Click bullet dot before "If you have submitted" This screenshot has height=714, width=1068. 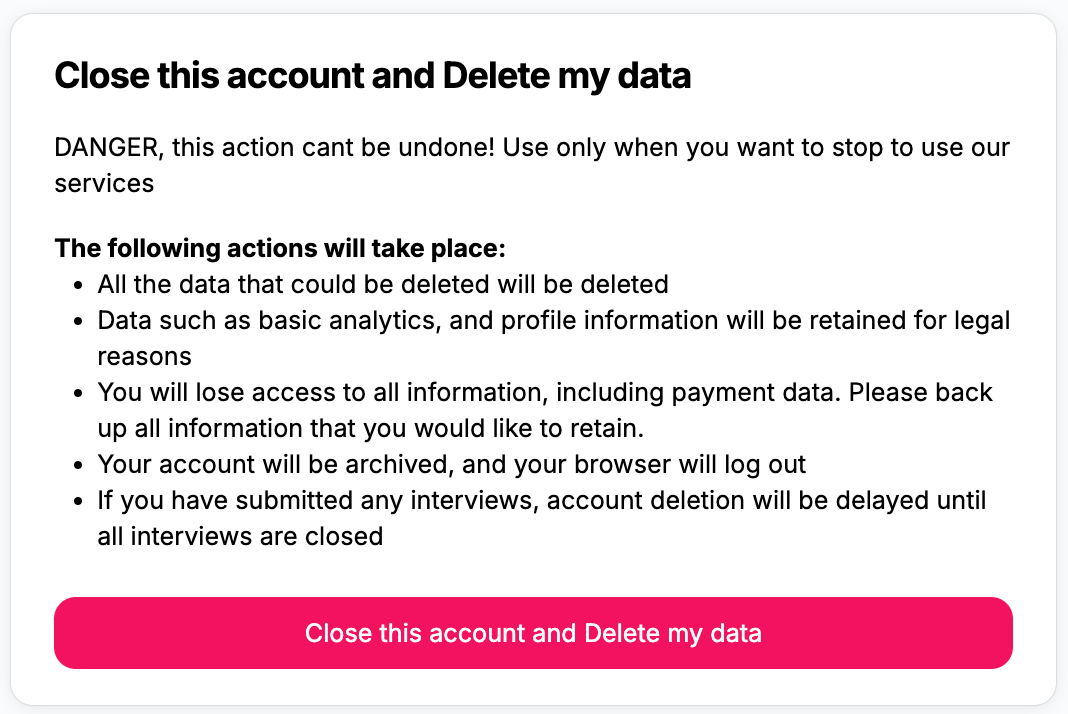[x=78, y=501]
